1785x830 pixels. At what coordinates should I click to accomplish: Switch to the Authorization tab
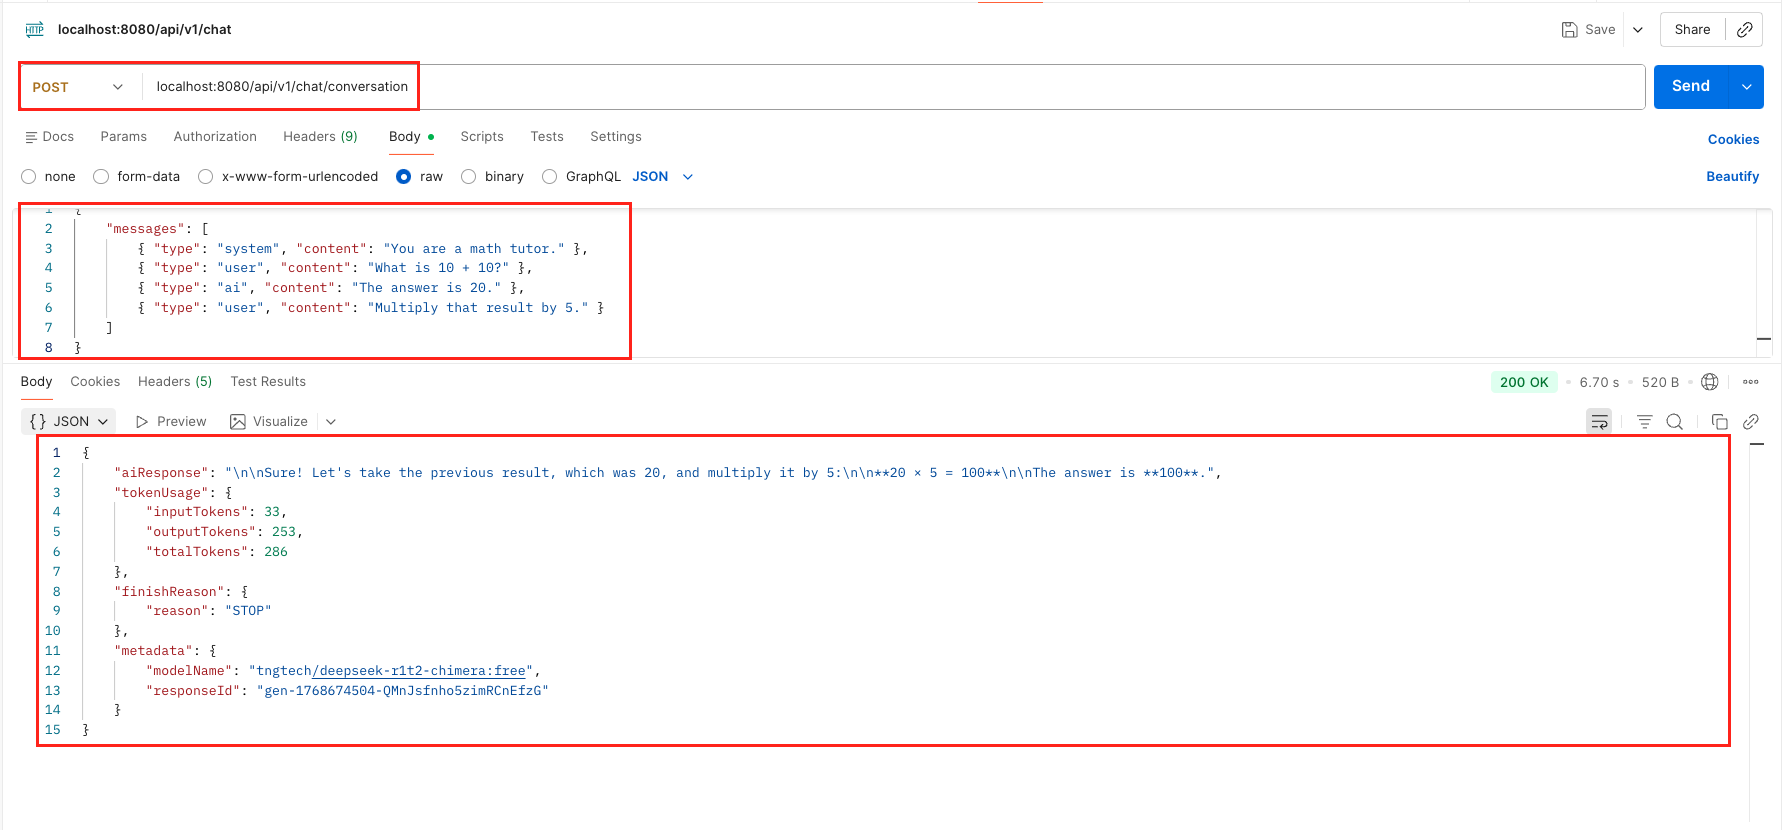click(x=215, y=137)
